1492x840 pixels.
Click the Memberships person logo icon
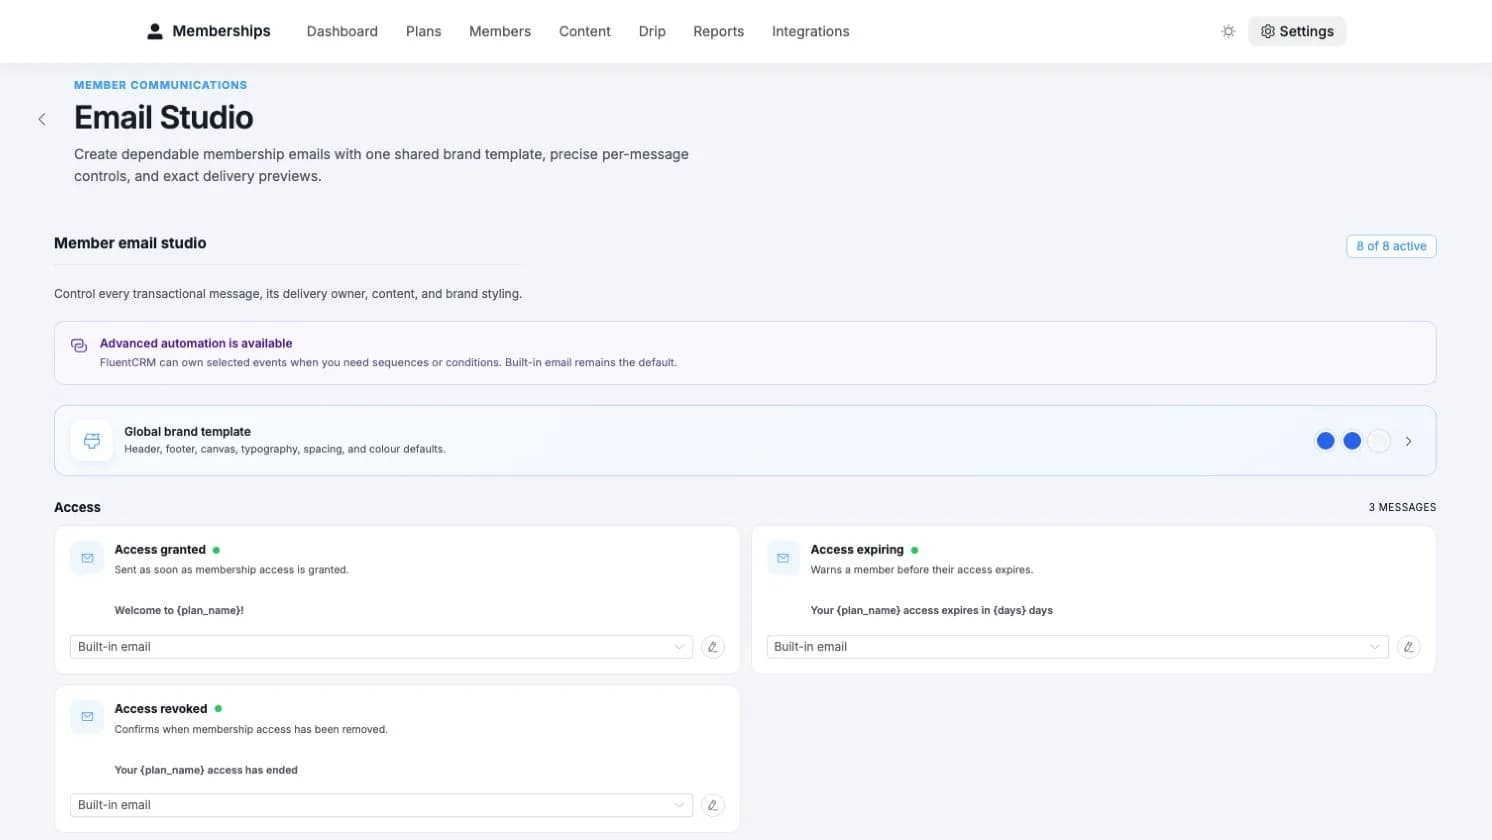(x=155, y=31)
